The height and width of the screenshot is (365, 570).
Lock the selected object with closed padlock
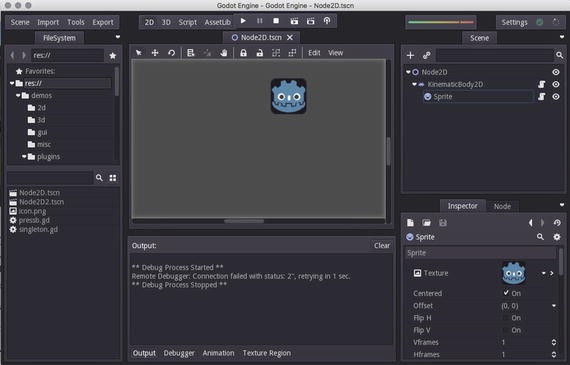(x=243, y=53)
